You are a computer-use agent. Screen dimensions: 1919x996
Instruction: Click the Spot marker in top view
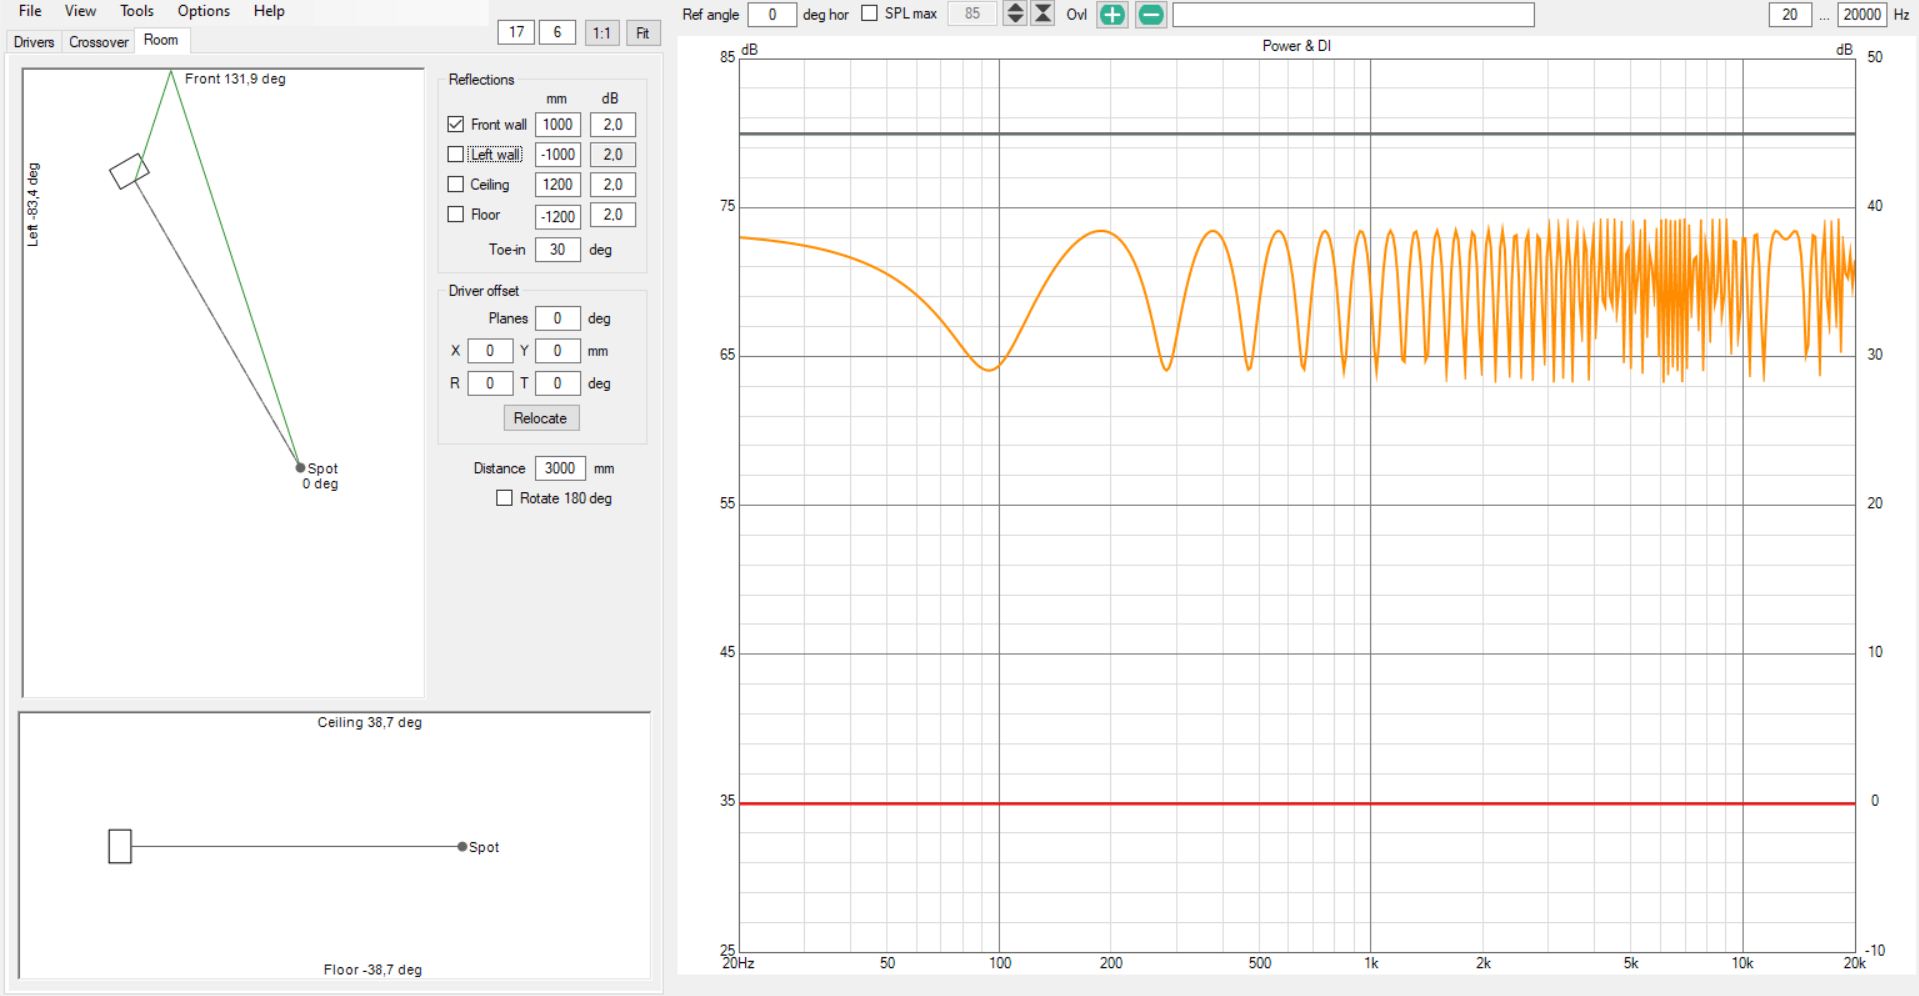coord(300,467)
